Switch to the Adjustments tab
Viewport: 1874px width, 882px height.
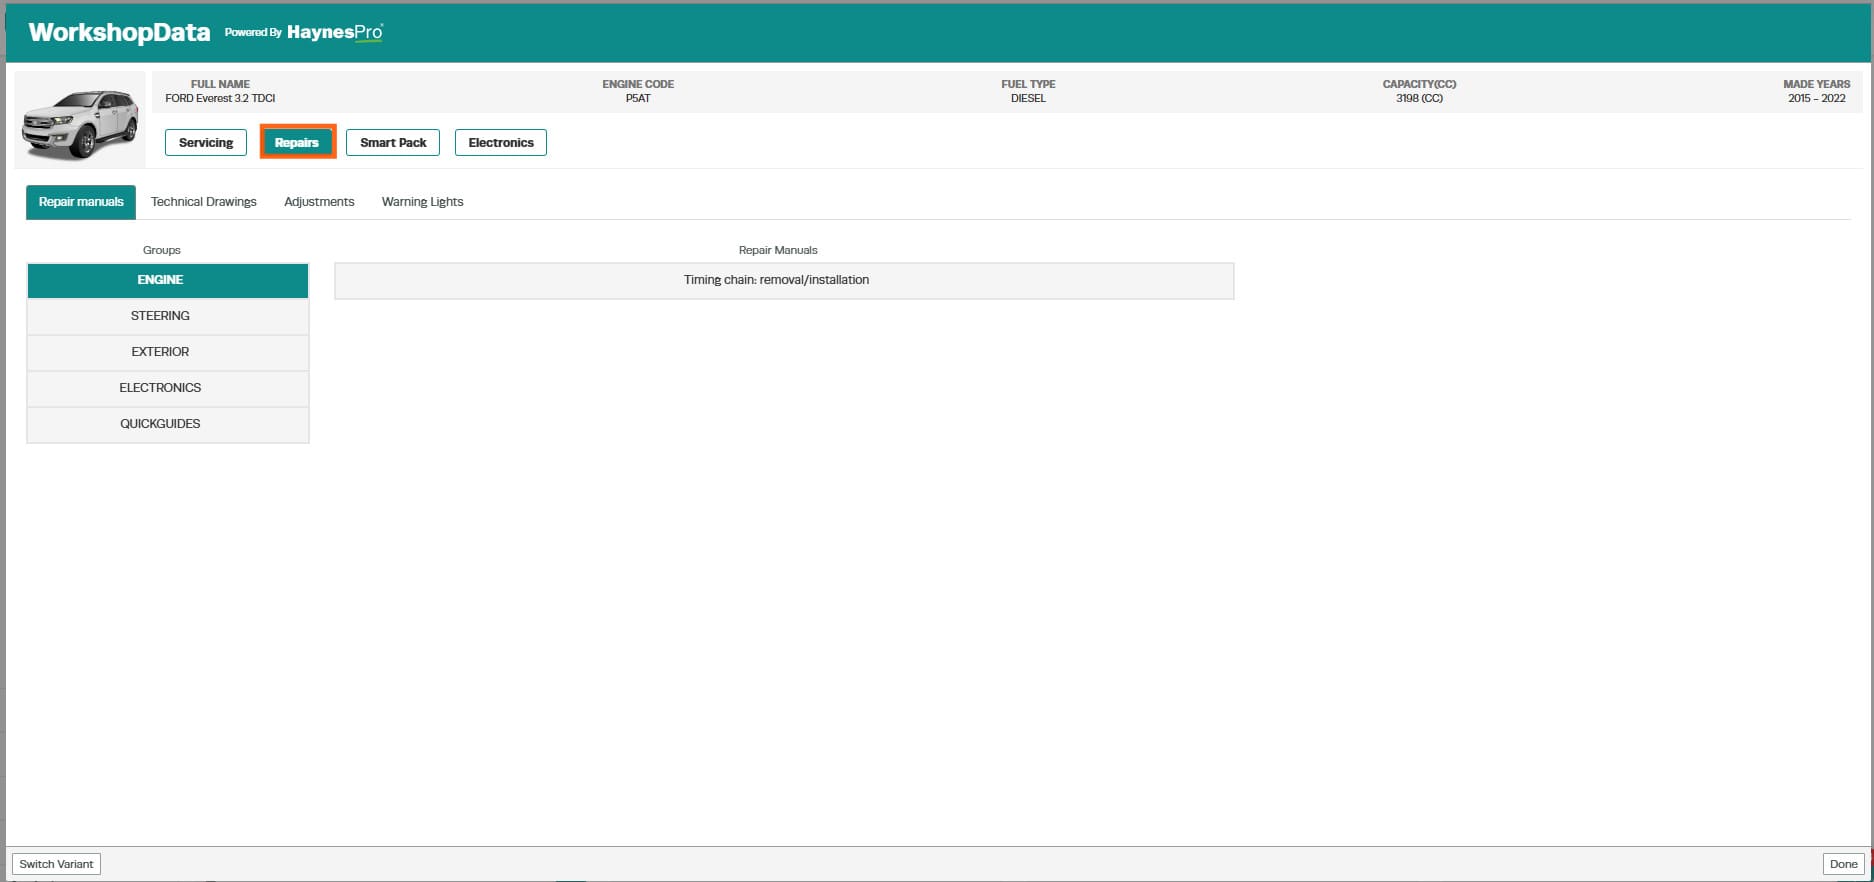tap(319, 202)
